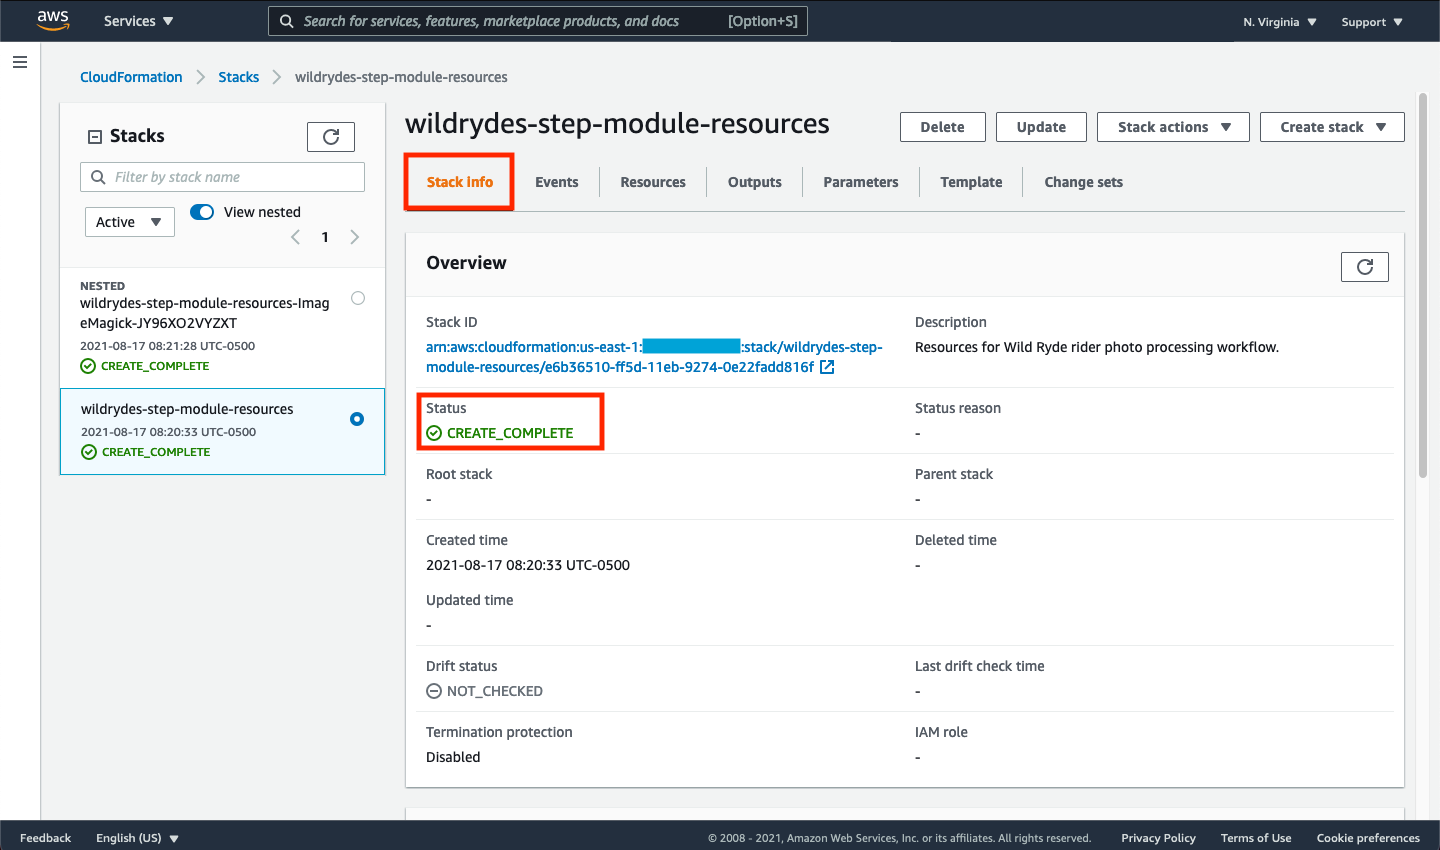Open the CloudFormation breadcrumb link
This screenshot has width=1440, height=850.
point(131,77)
